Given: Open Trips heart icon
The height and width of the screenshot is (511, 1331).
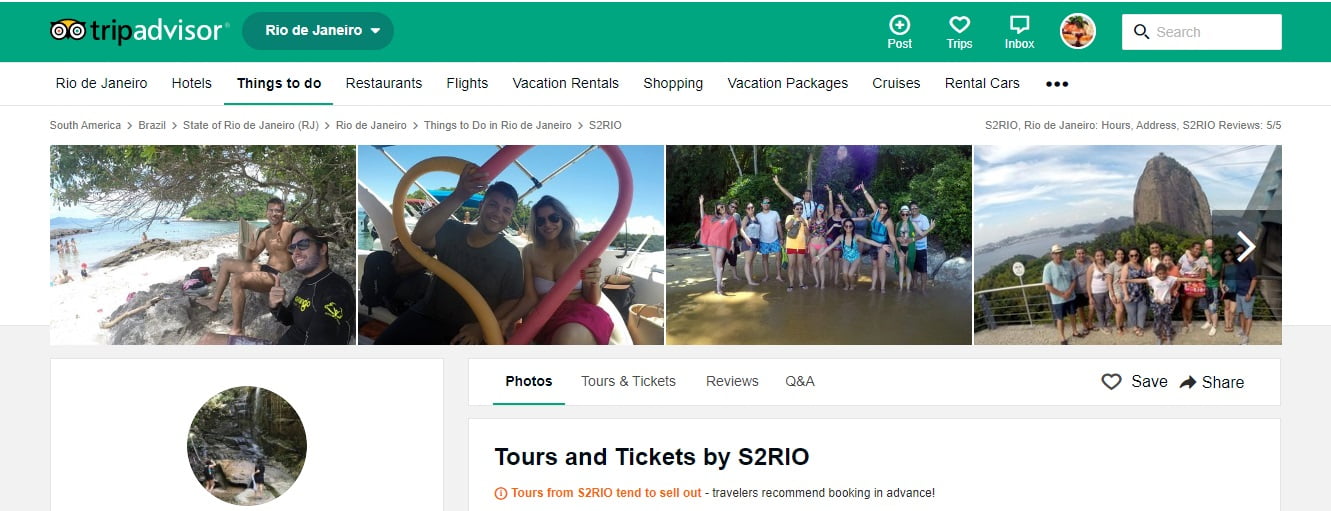Looking at the screenshot, I should click(959, 25).
